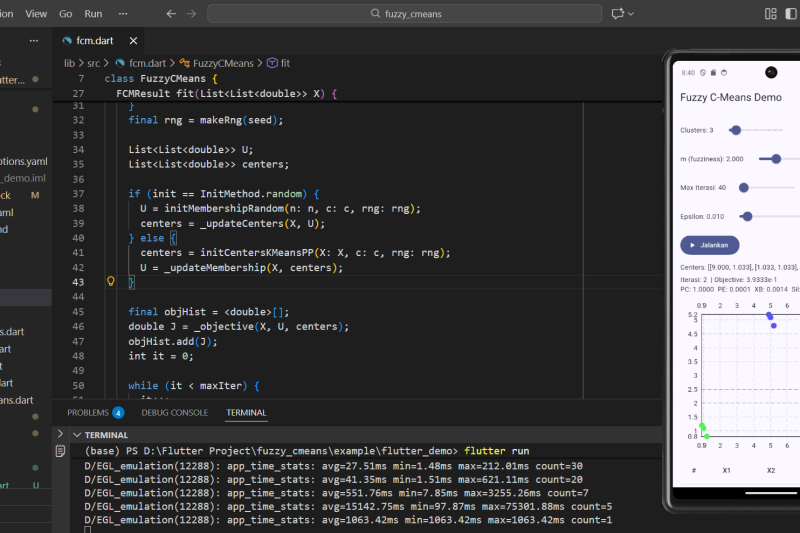Click the forward navigation arrow
Image resolution: width=800 pixels, height=533 pixels.
pos(191,14)
